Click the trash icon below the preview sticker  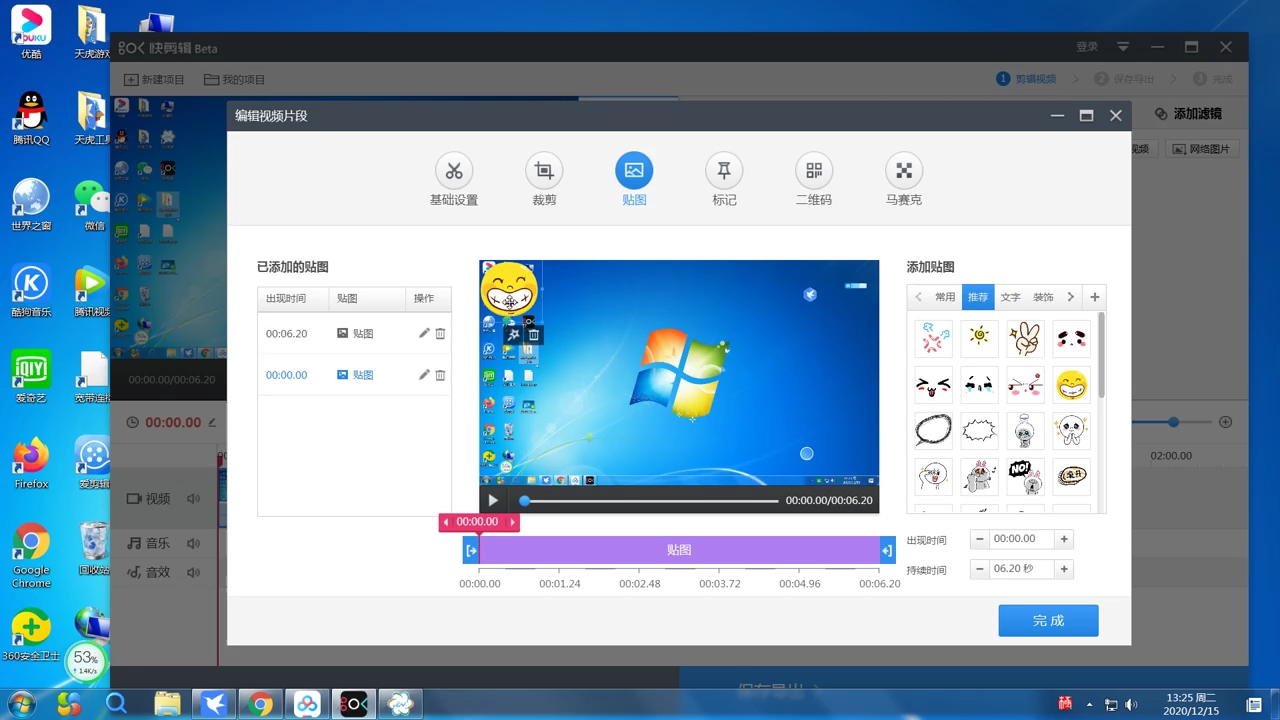[x=534, y=334]
